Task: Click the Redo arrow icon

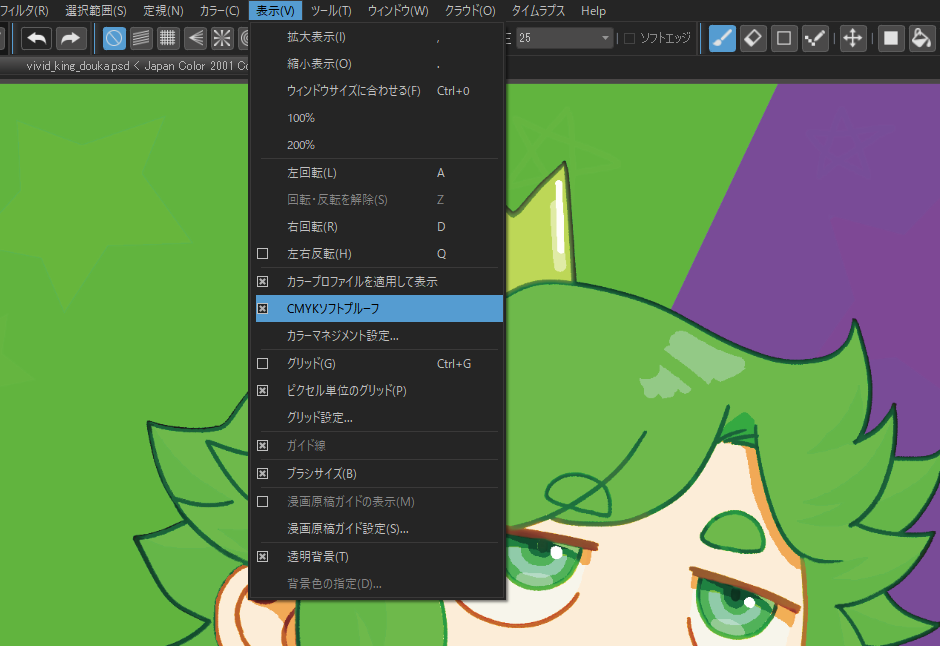Action: (71, 38)
